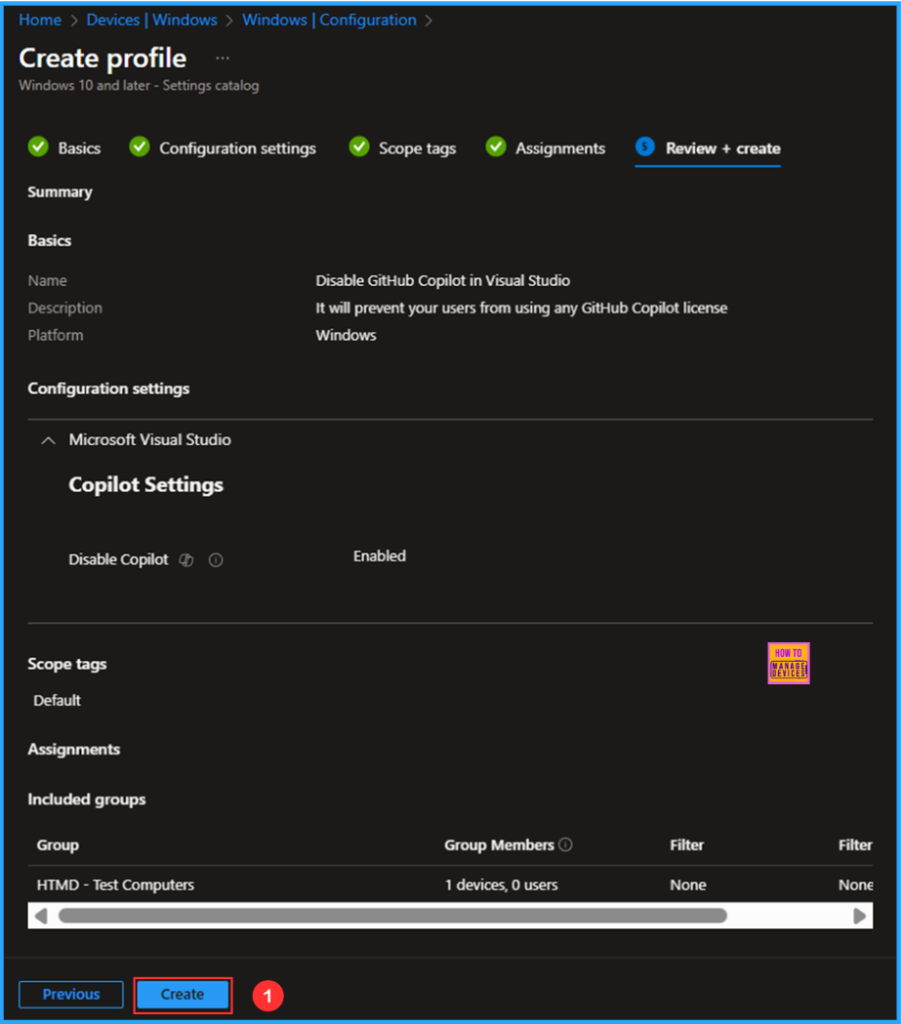901x1024 pixels.
Task: Click the Home breadcrumb link
Action: (40, 20)
